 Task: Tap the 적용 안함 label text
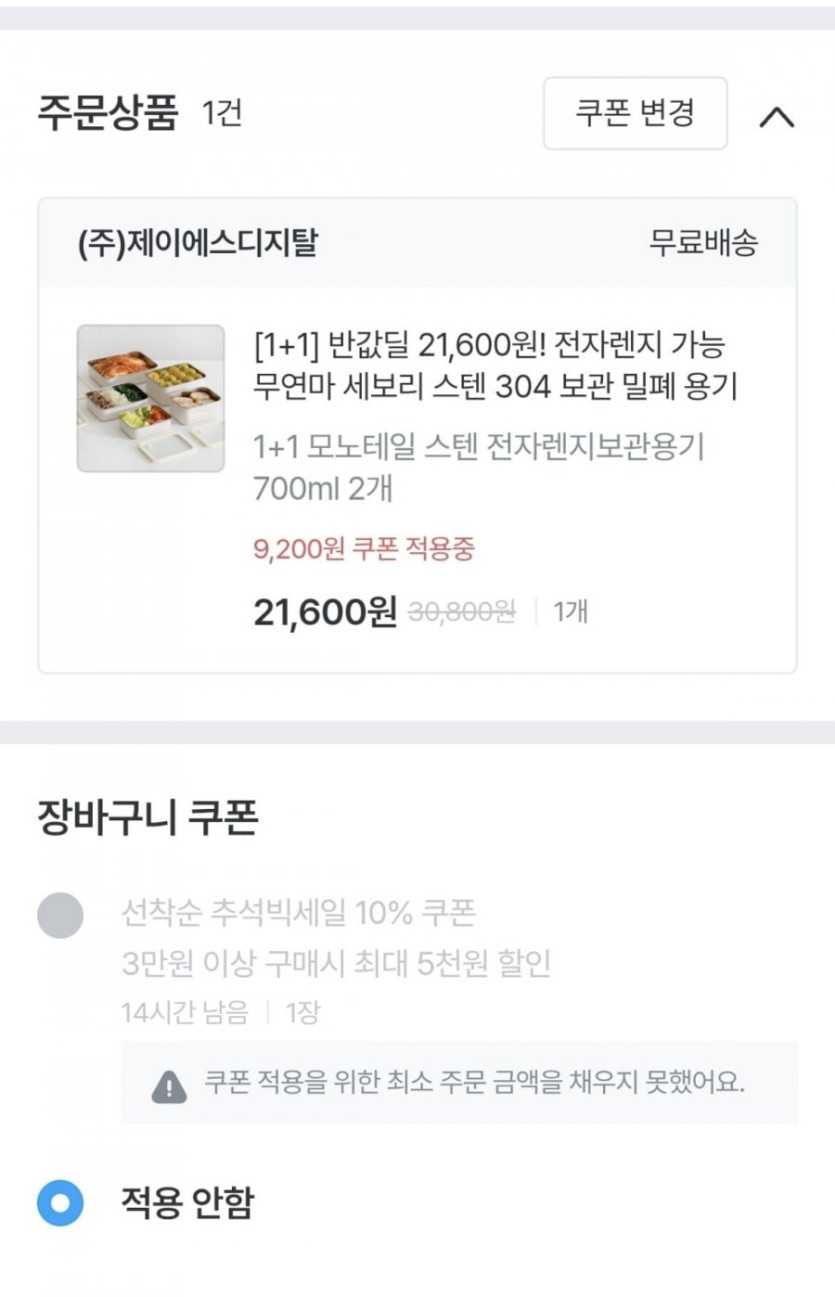pyautogui.click(x=187, y=1202)
